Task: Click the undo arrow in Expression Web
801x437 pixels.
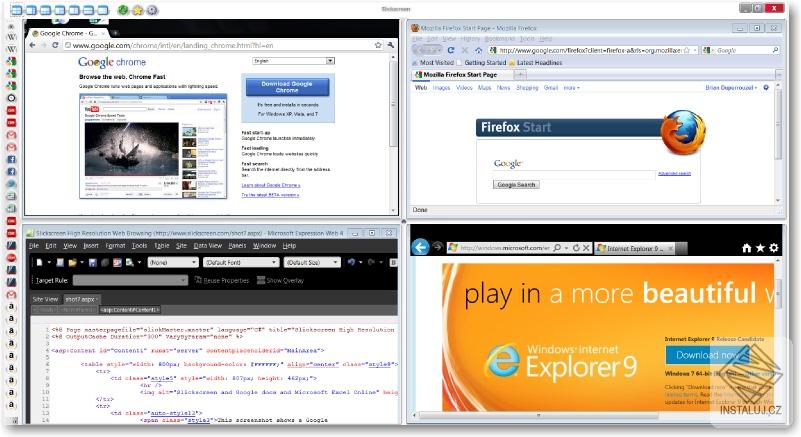Action: point(351,262)
